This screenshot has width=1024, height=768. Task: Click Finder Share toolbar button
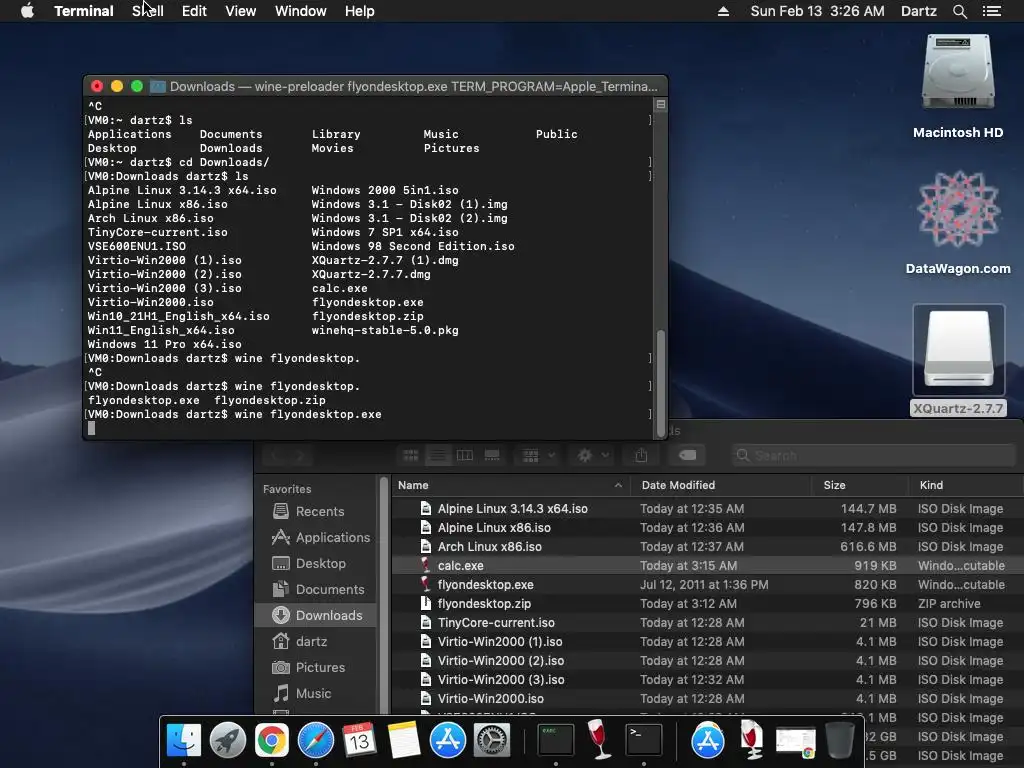pos(641,455)
